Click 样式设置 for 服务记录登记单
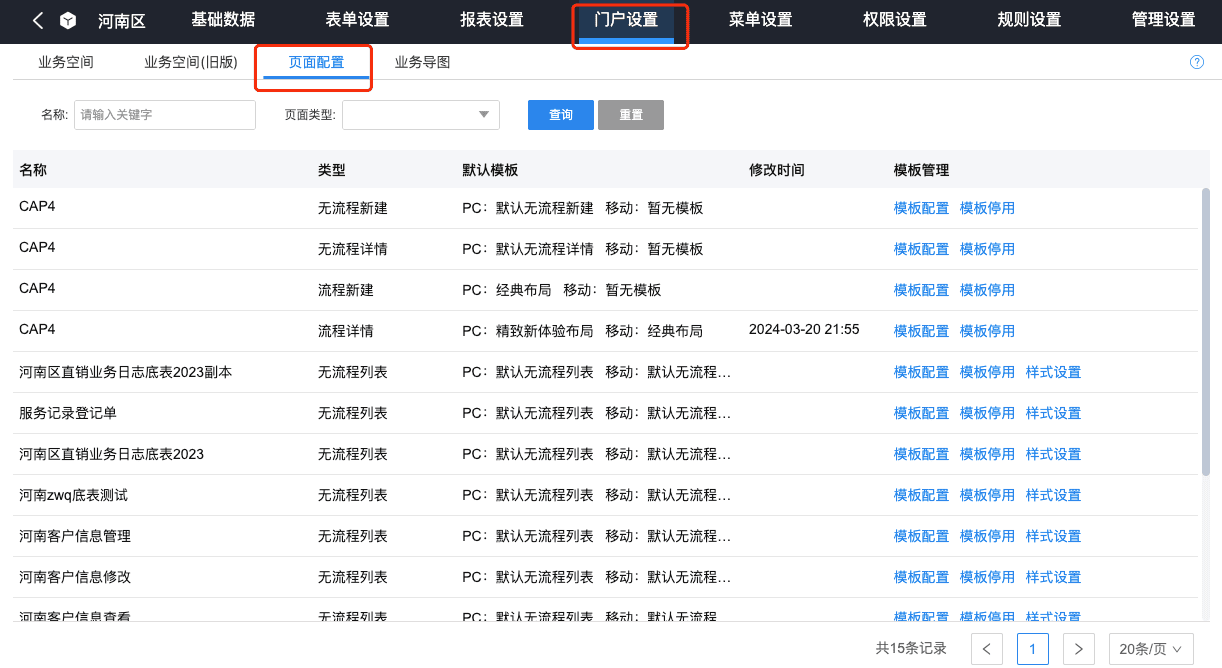The height and width of the screenshot is (668, 1222). (1053, 413)
